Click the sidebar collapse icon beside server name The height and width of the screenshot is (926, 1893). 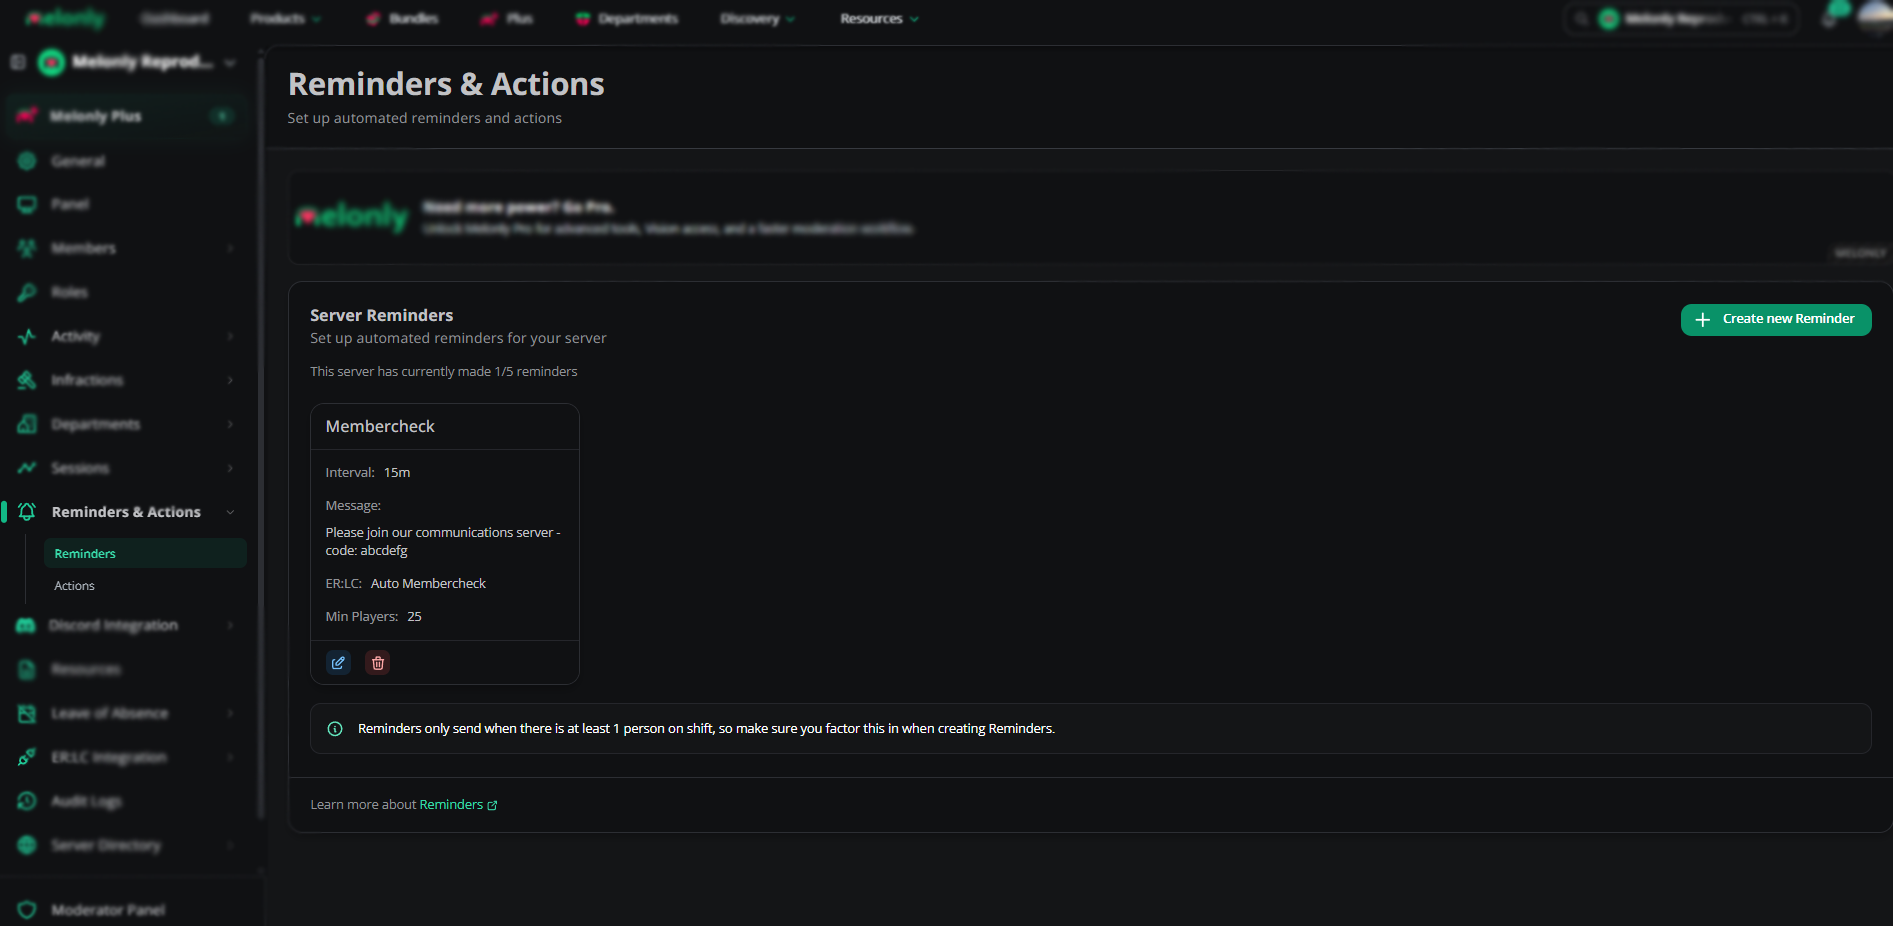[18, 62]
